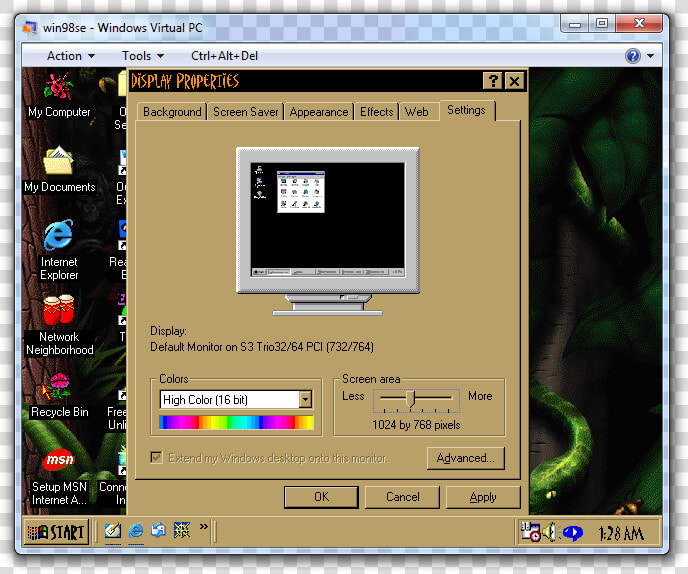
Task: Switch to the Background tab
Action: coord(172,112)
